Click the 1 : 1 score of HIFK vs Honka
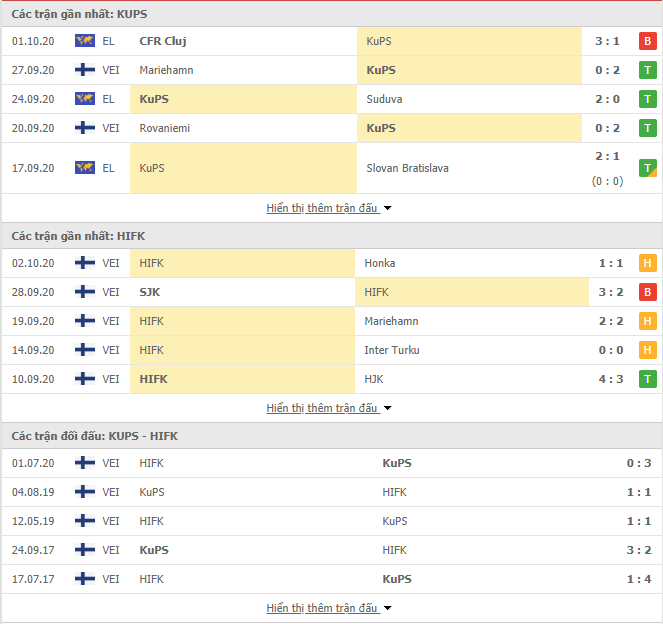This screenshot has height=624, width=663. [x=611, y=263]
